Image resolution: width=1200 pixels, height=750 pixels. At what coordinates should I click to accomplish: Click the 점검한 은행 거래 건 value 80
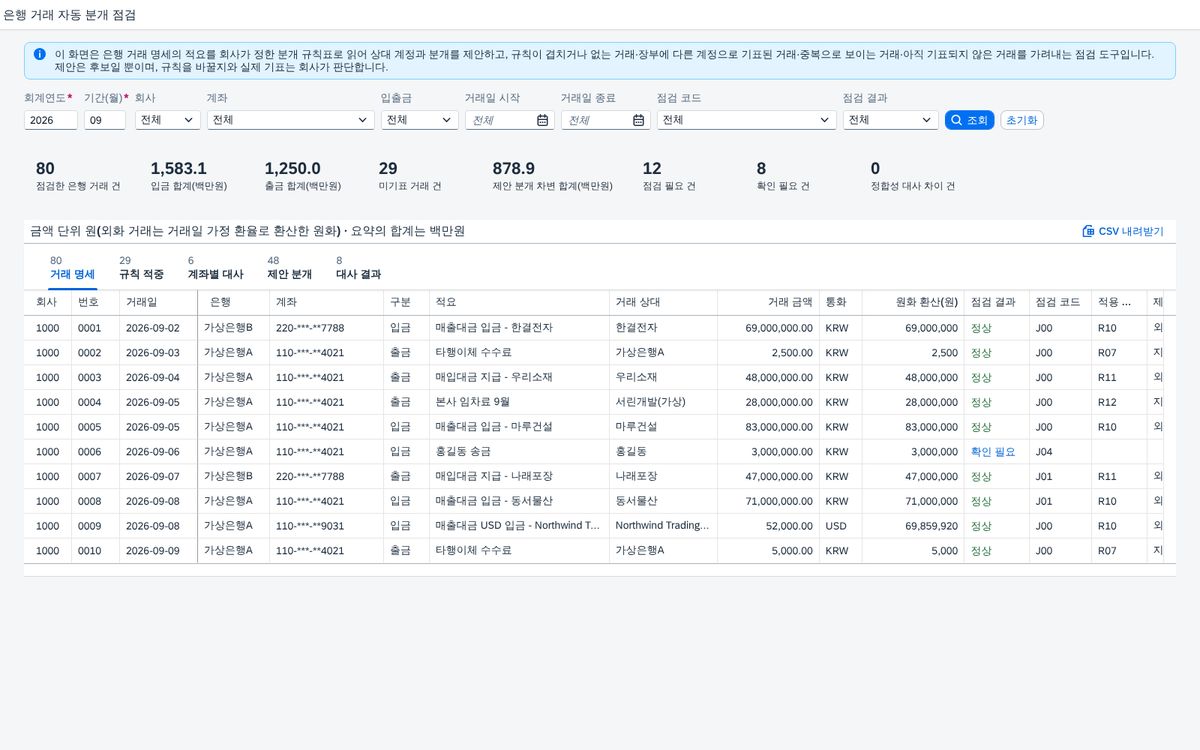45,169
